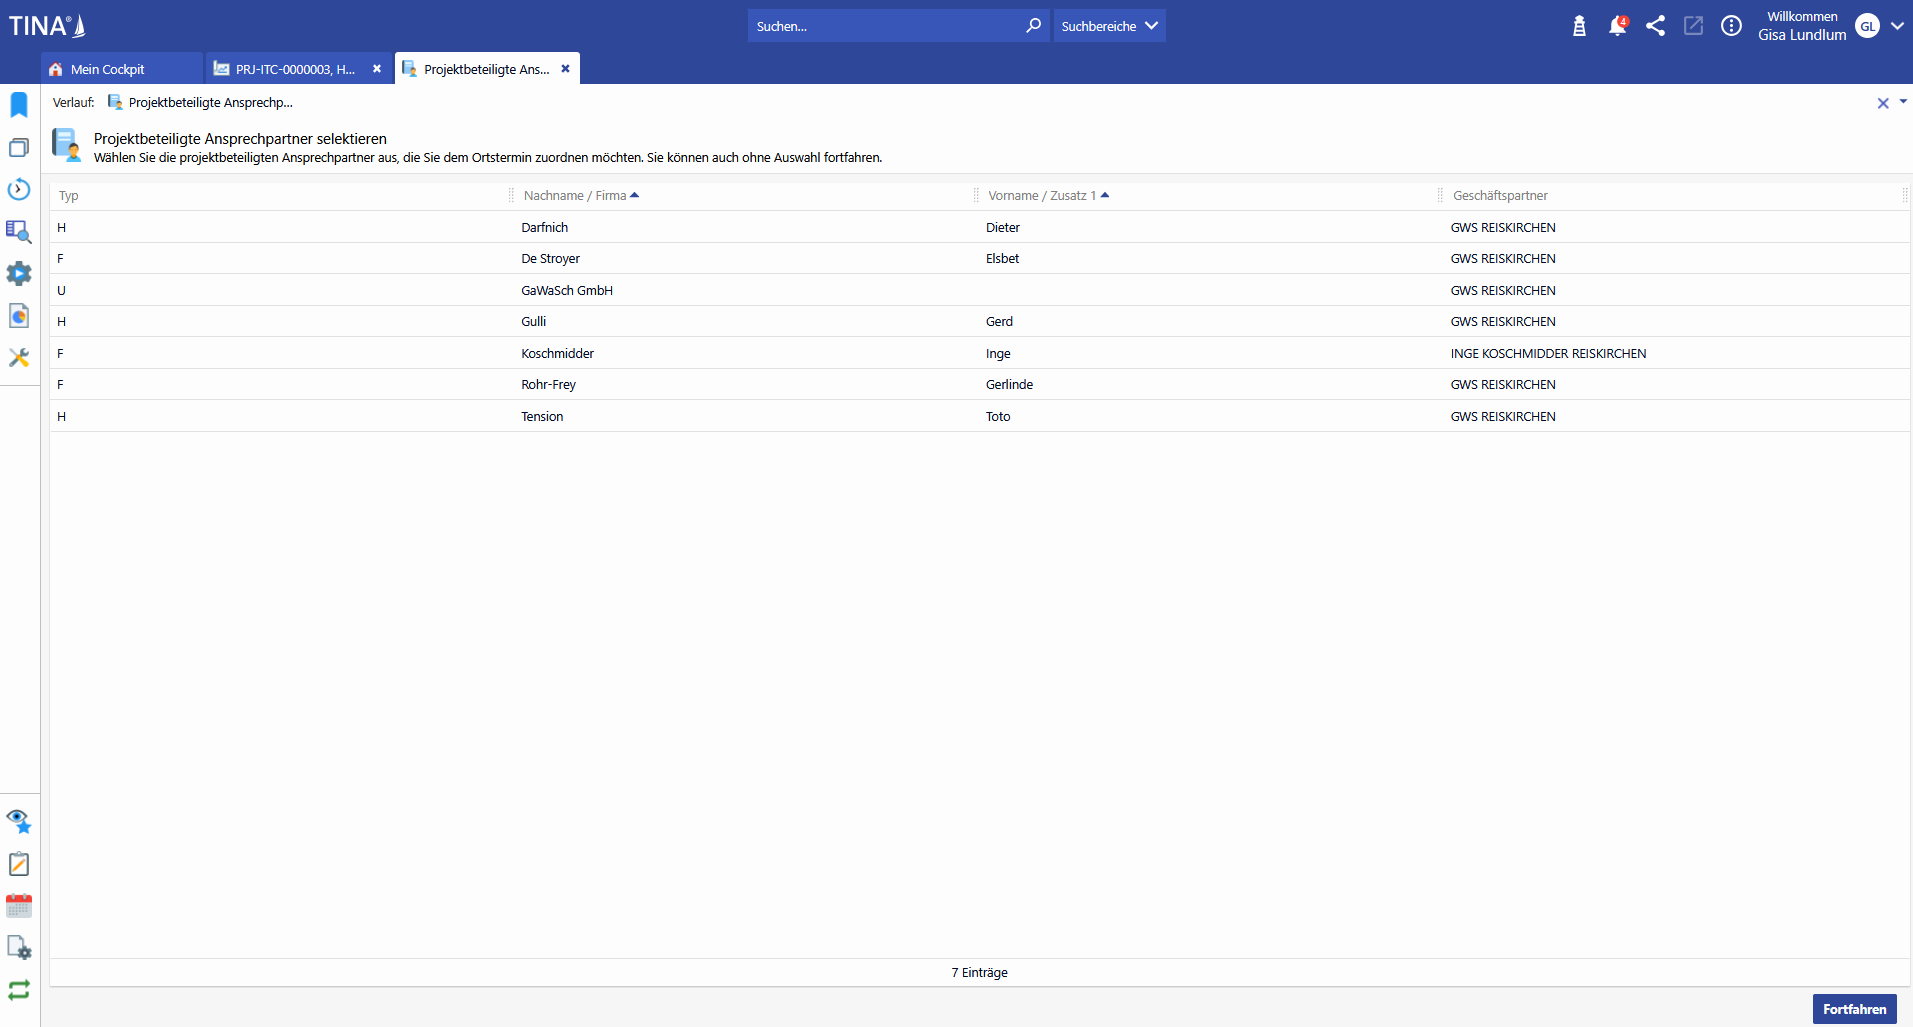This screenshot has height=1027, width=1913.
Task: Open the eye with star watchlist icon
Action: tap(19, 821)
